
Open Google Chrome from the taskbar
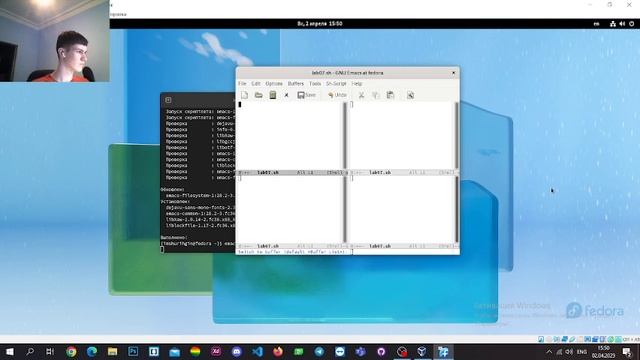coord(71,351)
